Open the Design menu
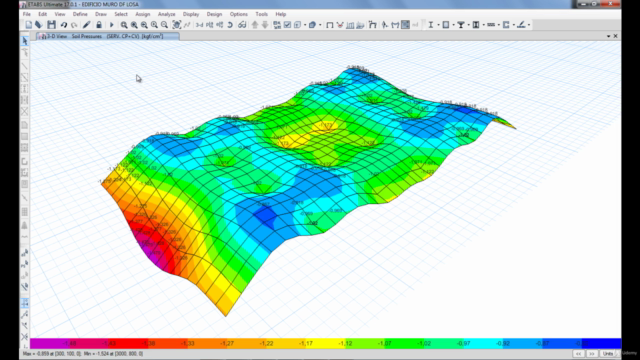 (x=214, y=14)
